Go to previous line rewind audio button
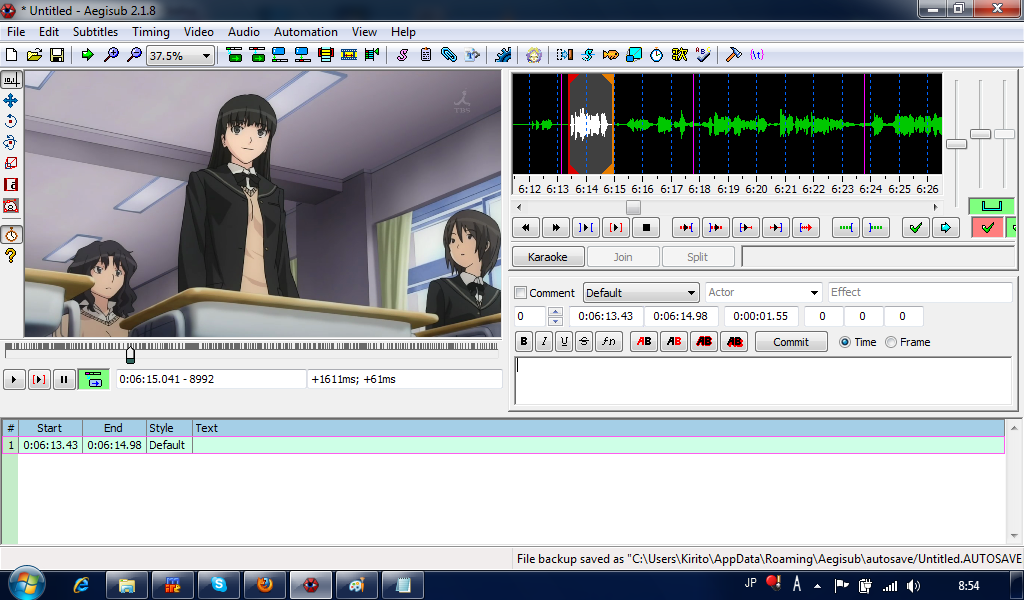Image resolution: width=1024 pixels, height=600 pixels. (526, 227)
